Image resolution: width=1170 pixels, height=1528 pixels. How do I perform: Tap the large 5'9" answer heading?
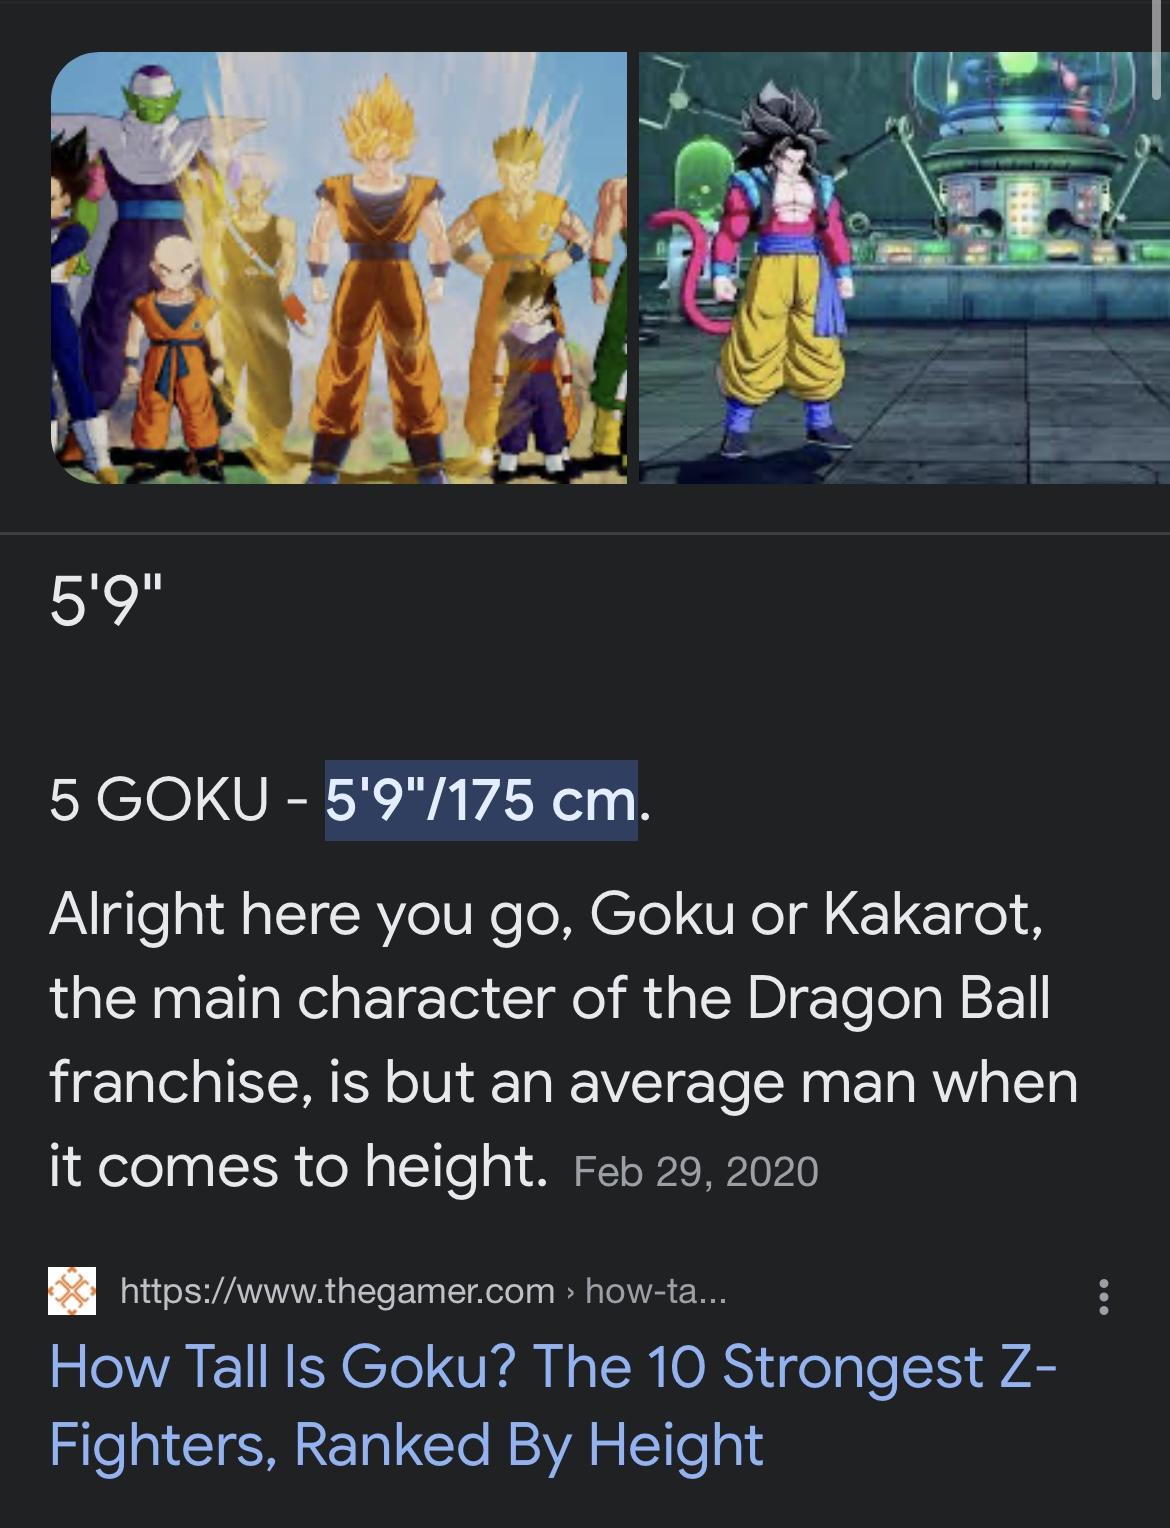[104, 602]
